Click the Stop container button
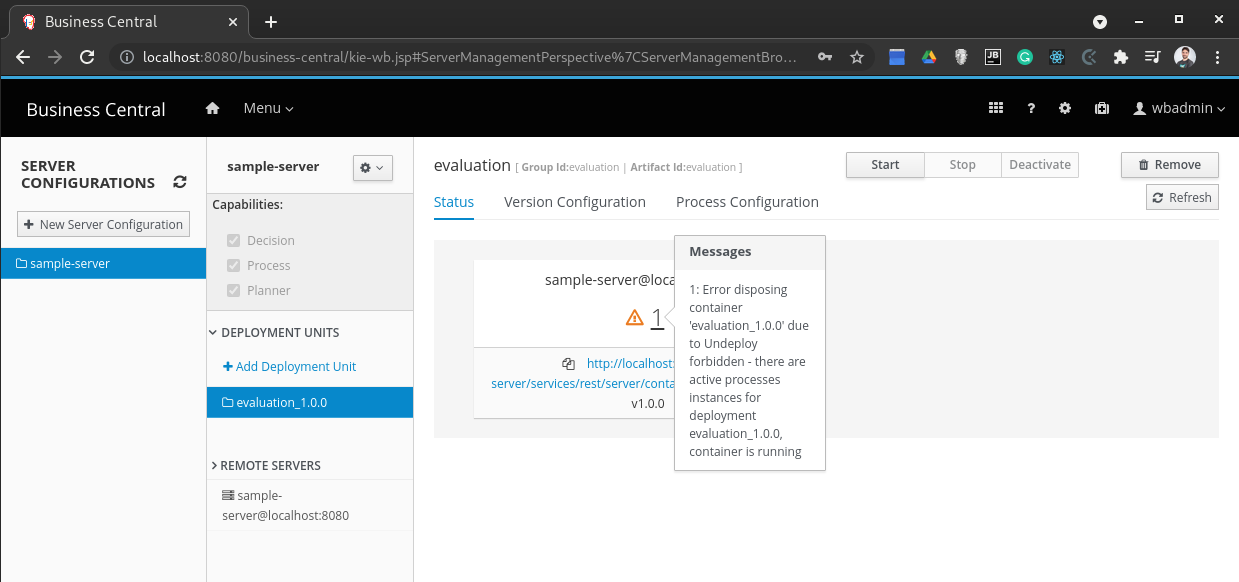The width and height of the screenshot is (1239, 582). pos(962,165)
